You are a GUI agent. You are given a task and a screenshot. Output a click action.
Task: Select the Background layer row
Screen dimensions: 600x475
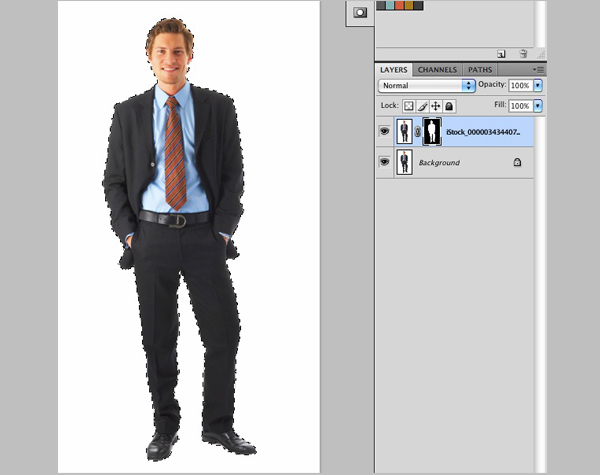pos(460,162)
